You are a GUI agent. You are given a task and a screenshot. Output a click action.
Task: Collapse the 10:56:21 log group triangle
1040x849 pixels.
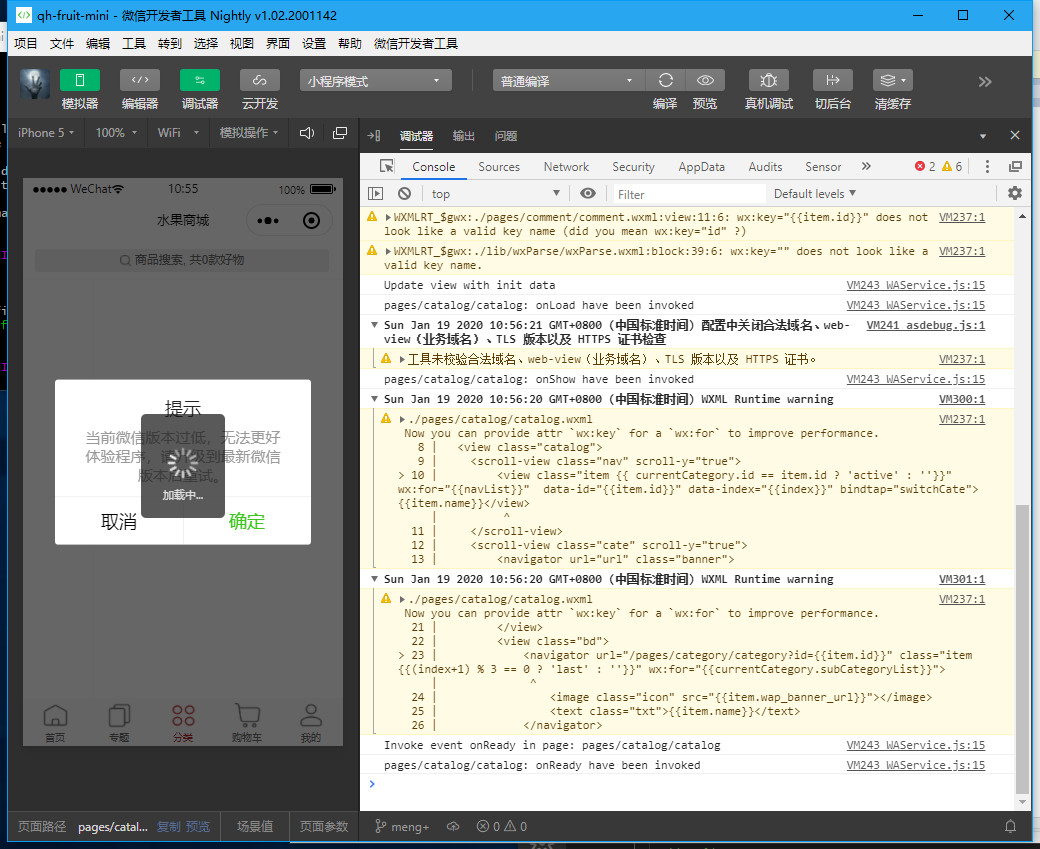click(x=374, y=325)
